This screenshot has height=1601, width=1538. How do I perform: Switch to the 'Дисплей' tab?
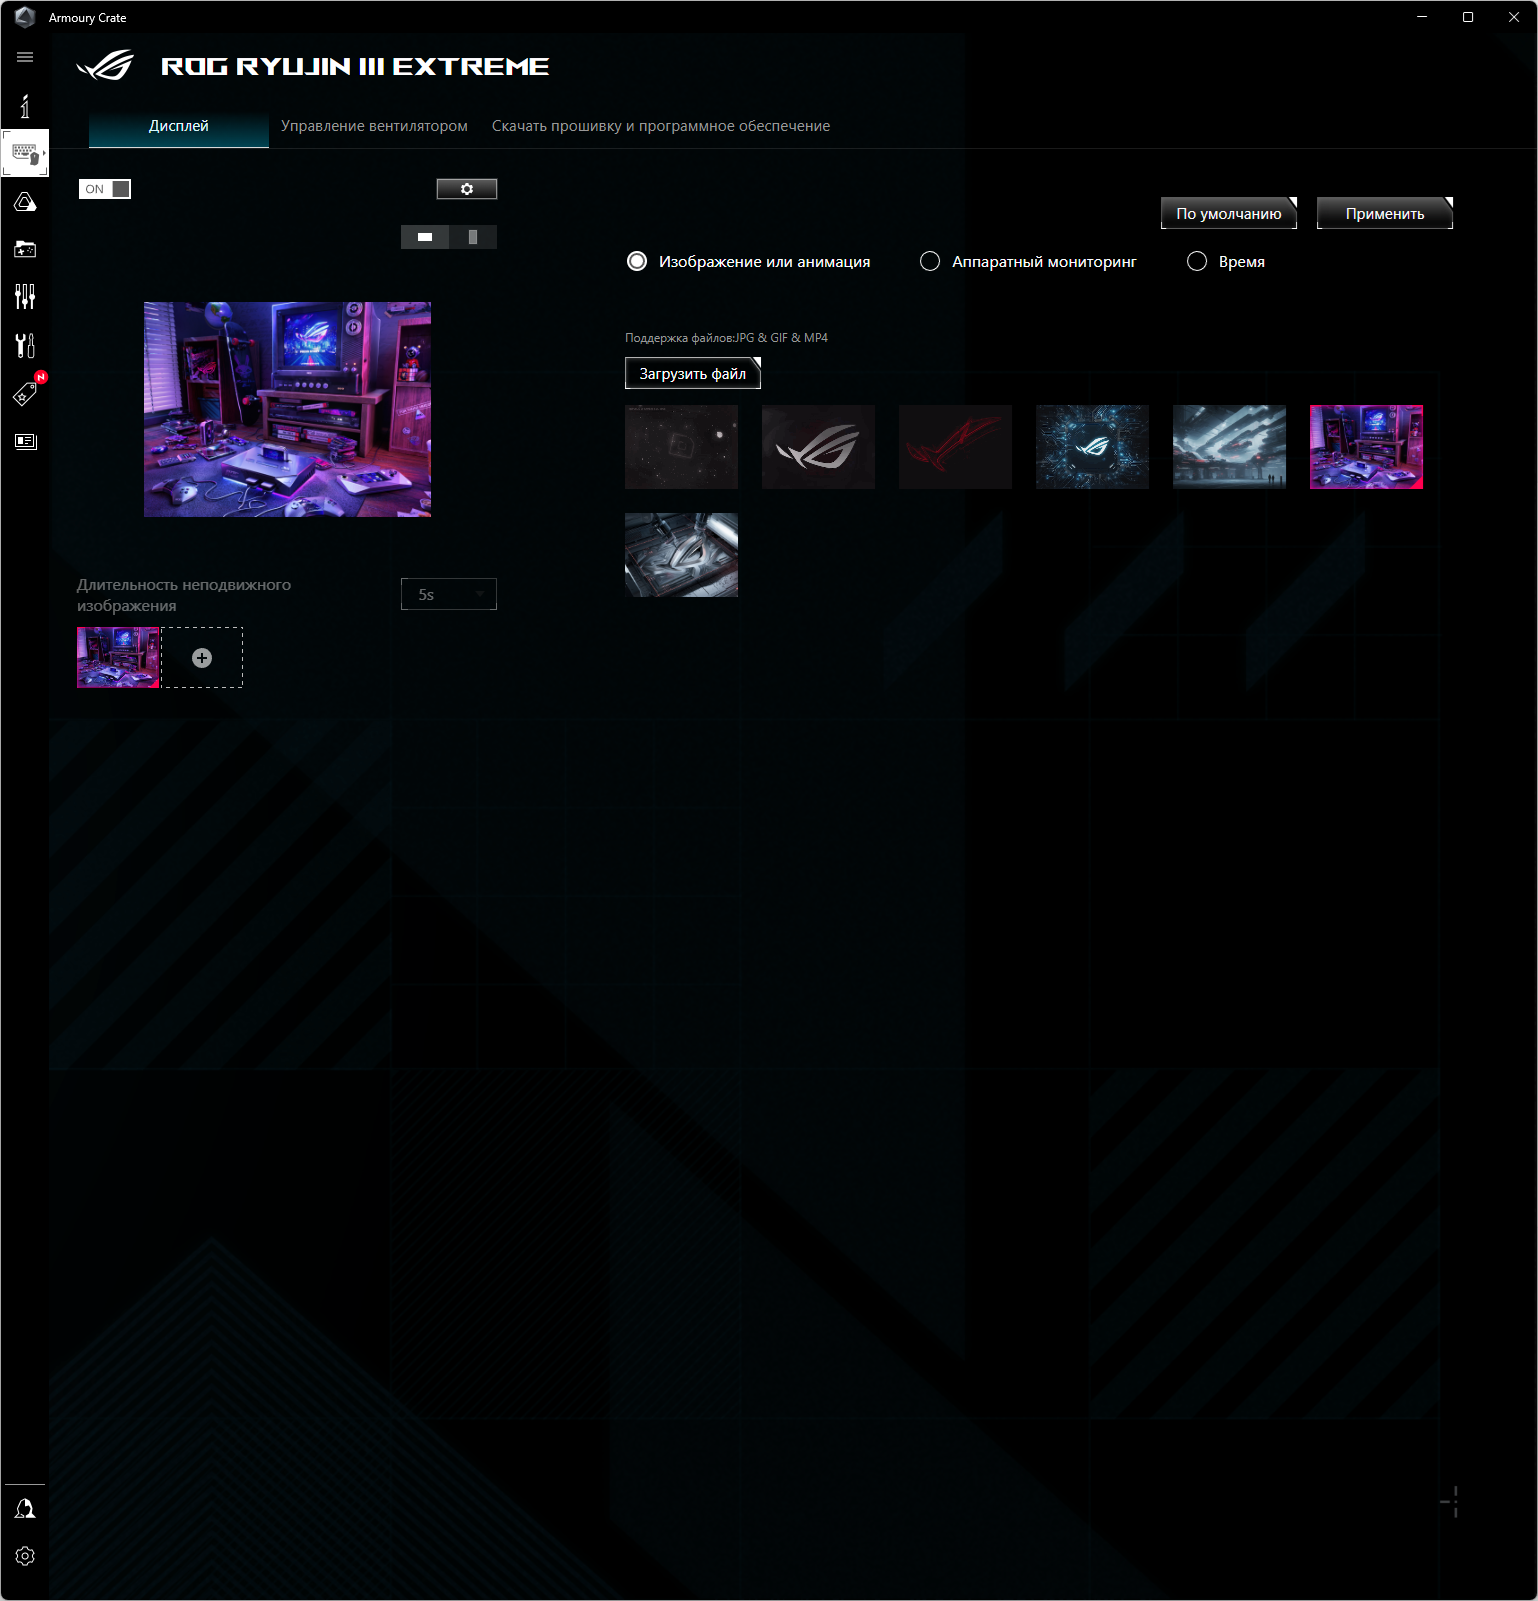[179, 126]
